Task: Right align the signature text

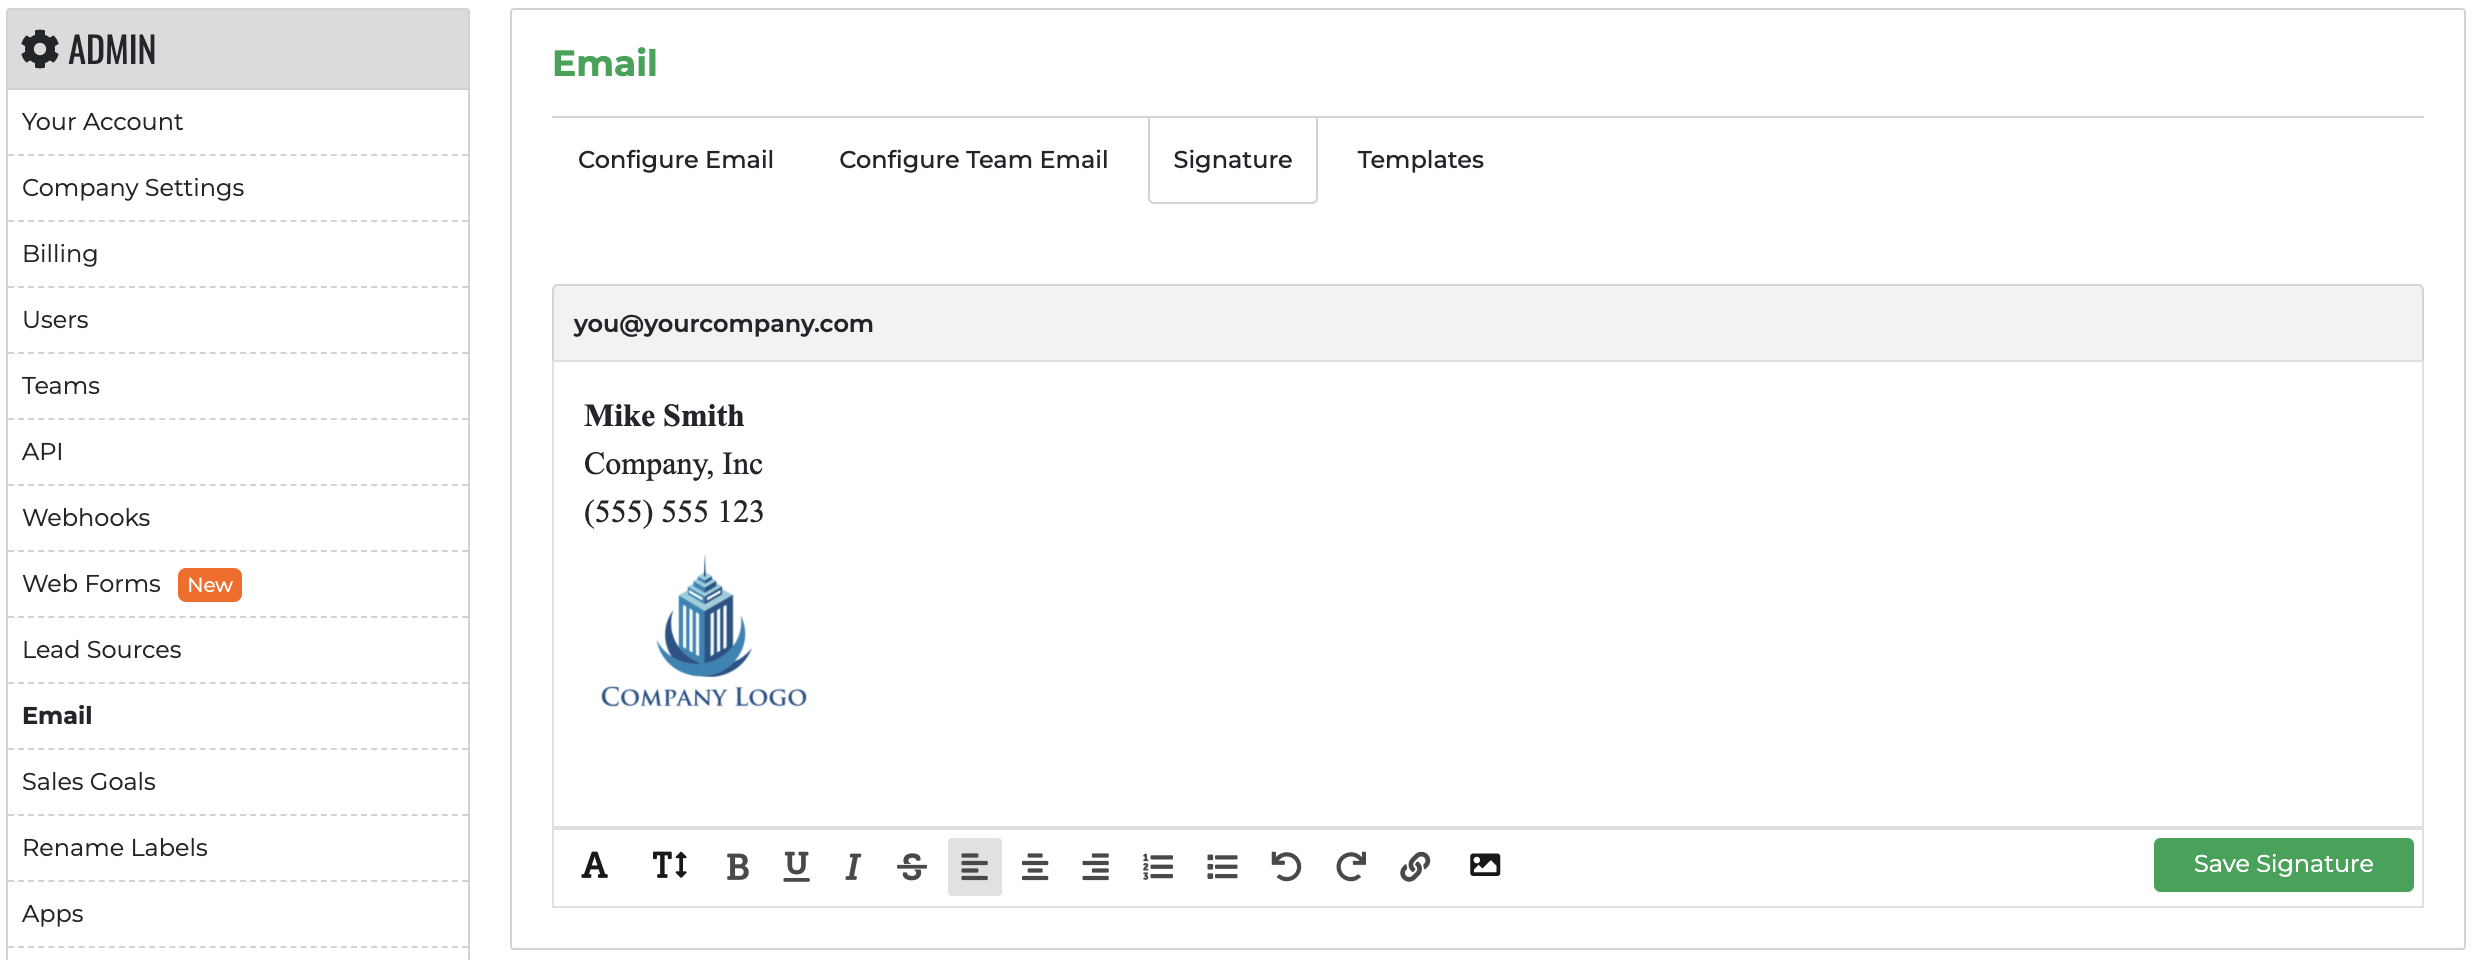Action: [1096, 866]
